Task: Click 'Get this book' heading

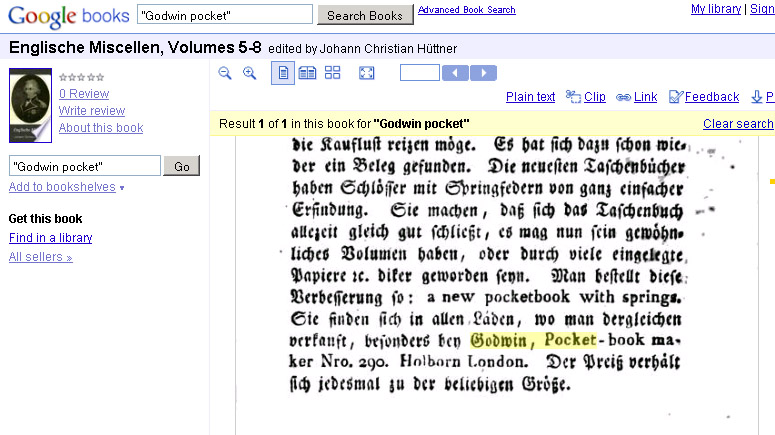Action: [45, 218]
